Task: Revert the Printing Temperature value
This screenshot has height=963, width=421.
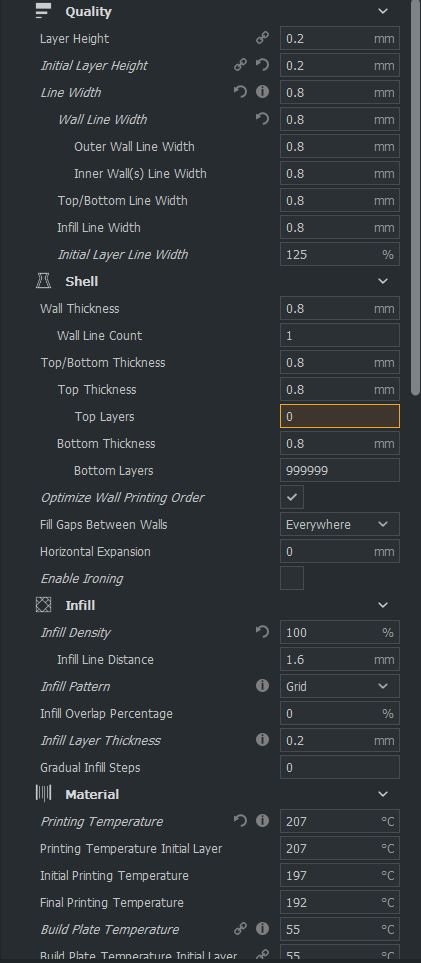Action: click(240, 821)
